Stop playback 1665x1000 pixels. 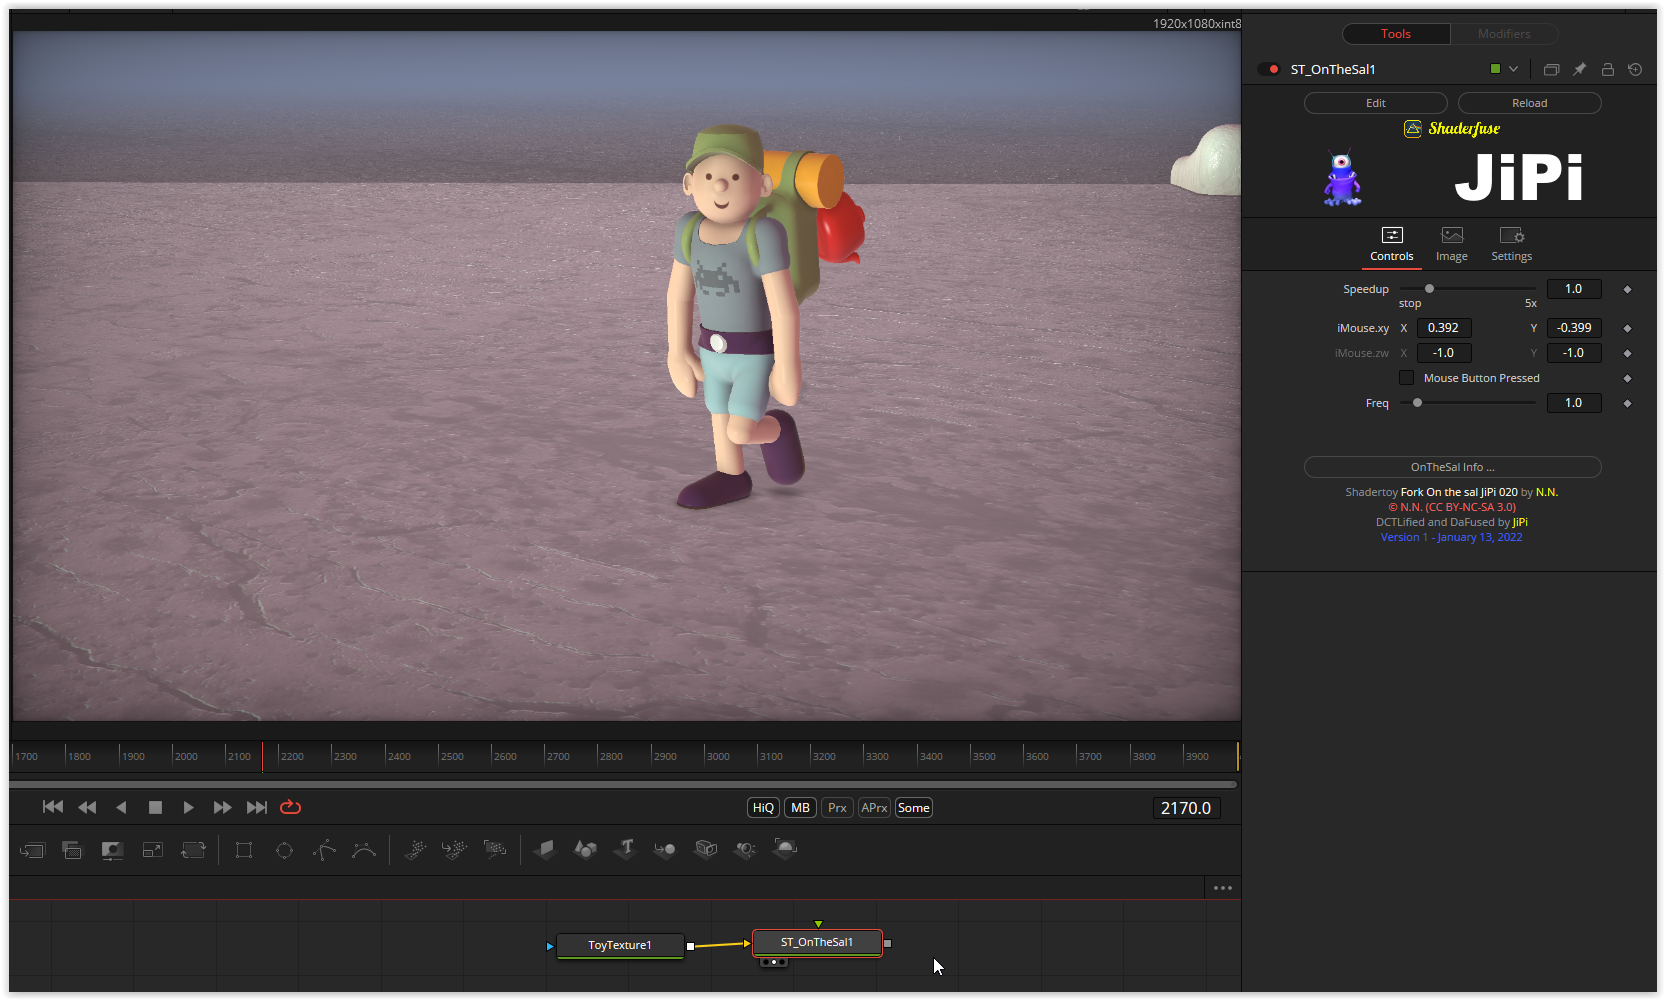tap(155, 807)
